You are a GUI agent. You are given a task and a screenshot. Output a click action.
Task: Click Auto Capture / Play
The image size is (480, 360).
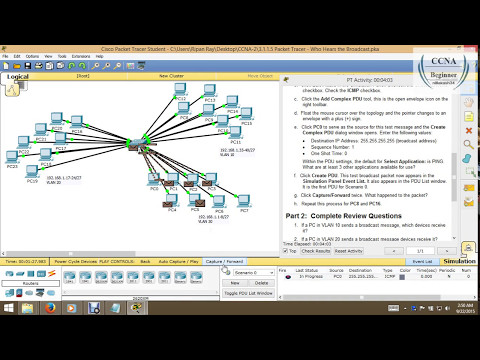tap(178, 261)
